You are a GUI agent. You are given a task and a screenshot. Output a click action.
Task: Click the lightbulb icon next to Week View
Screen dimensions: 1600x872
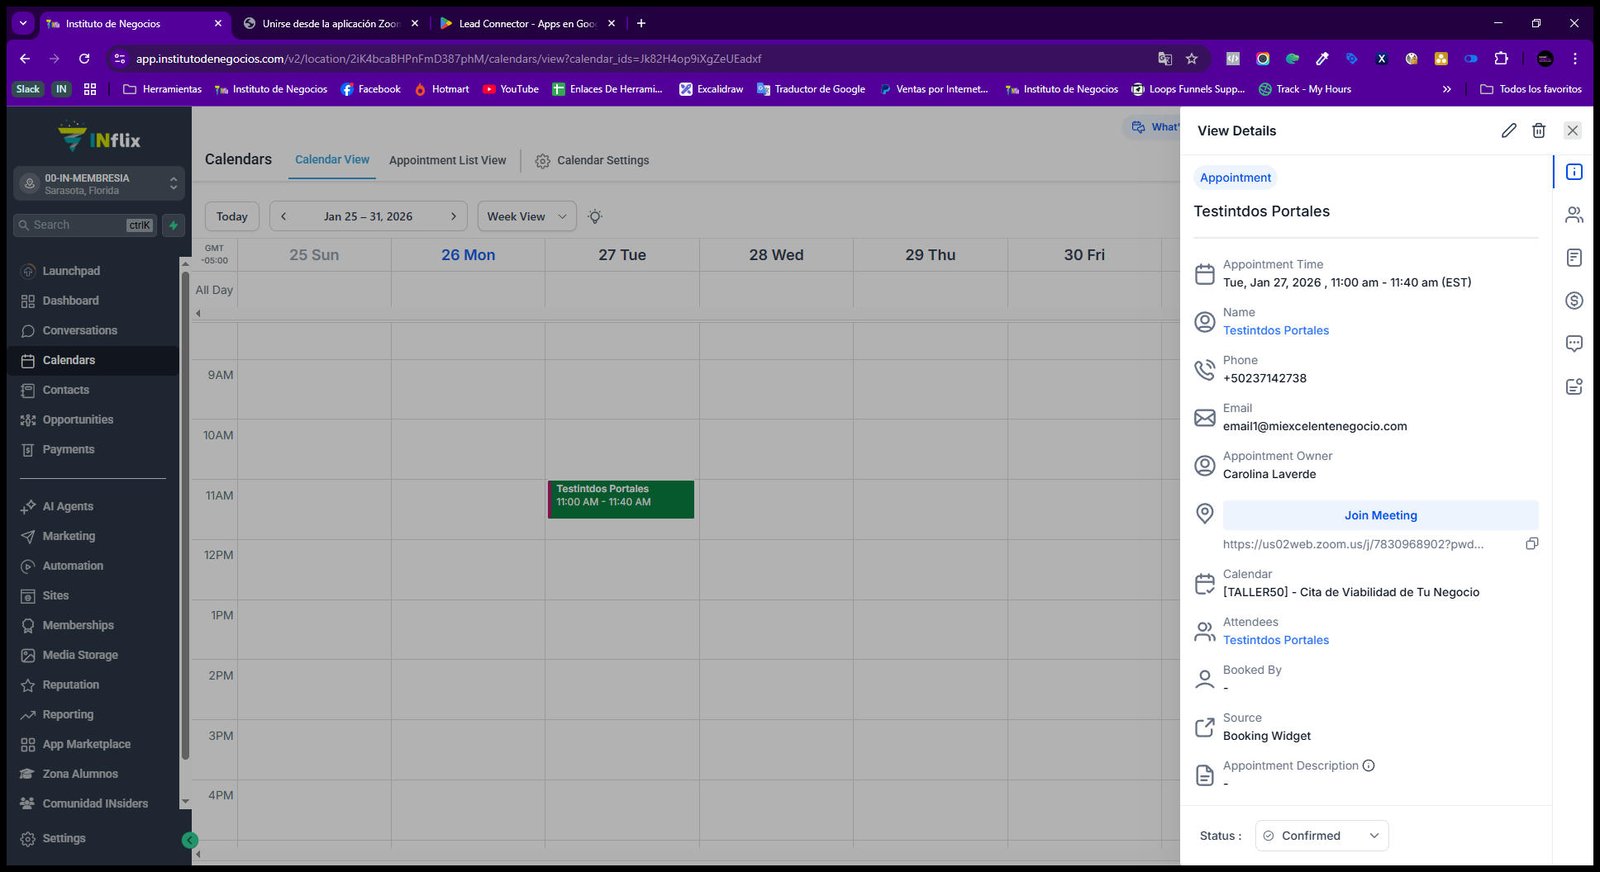pos(595,217)
